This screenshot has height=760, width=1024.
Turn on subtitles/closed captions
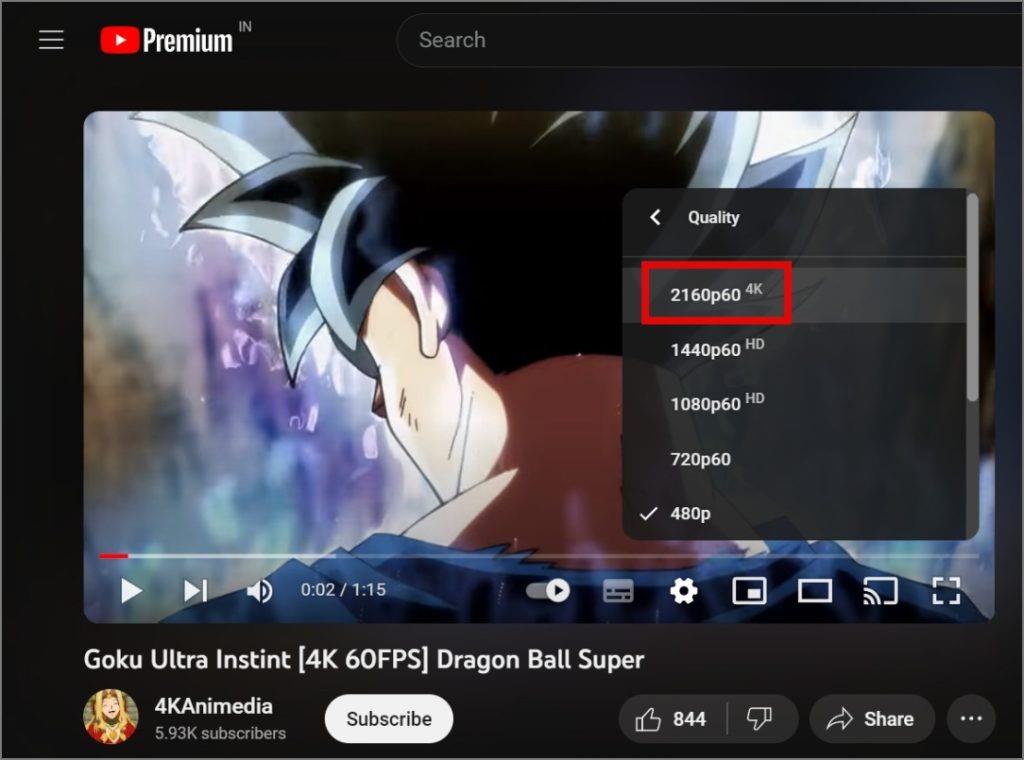[618, 592]
